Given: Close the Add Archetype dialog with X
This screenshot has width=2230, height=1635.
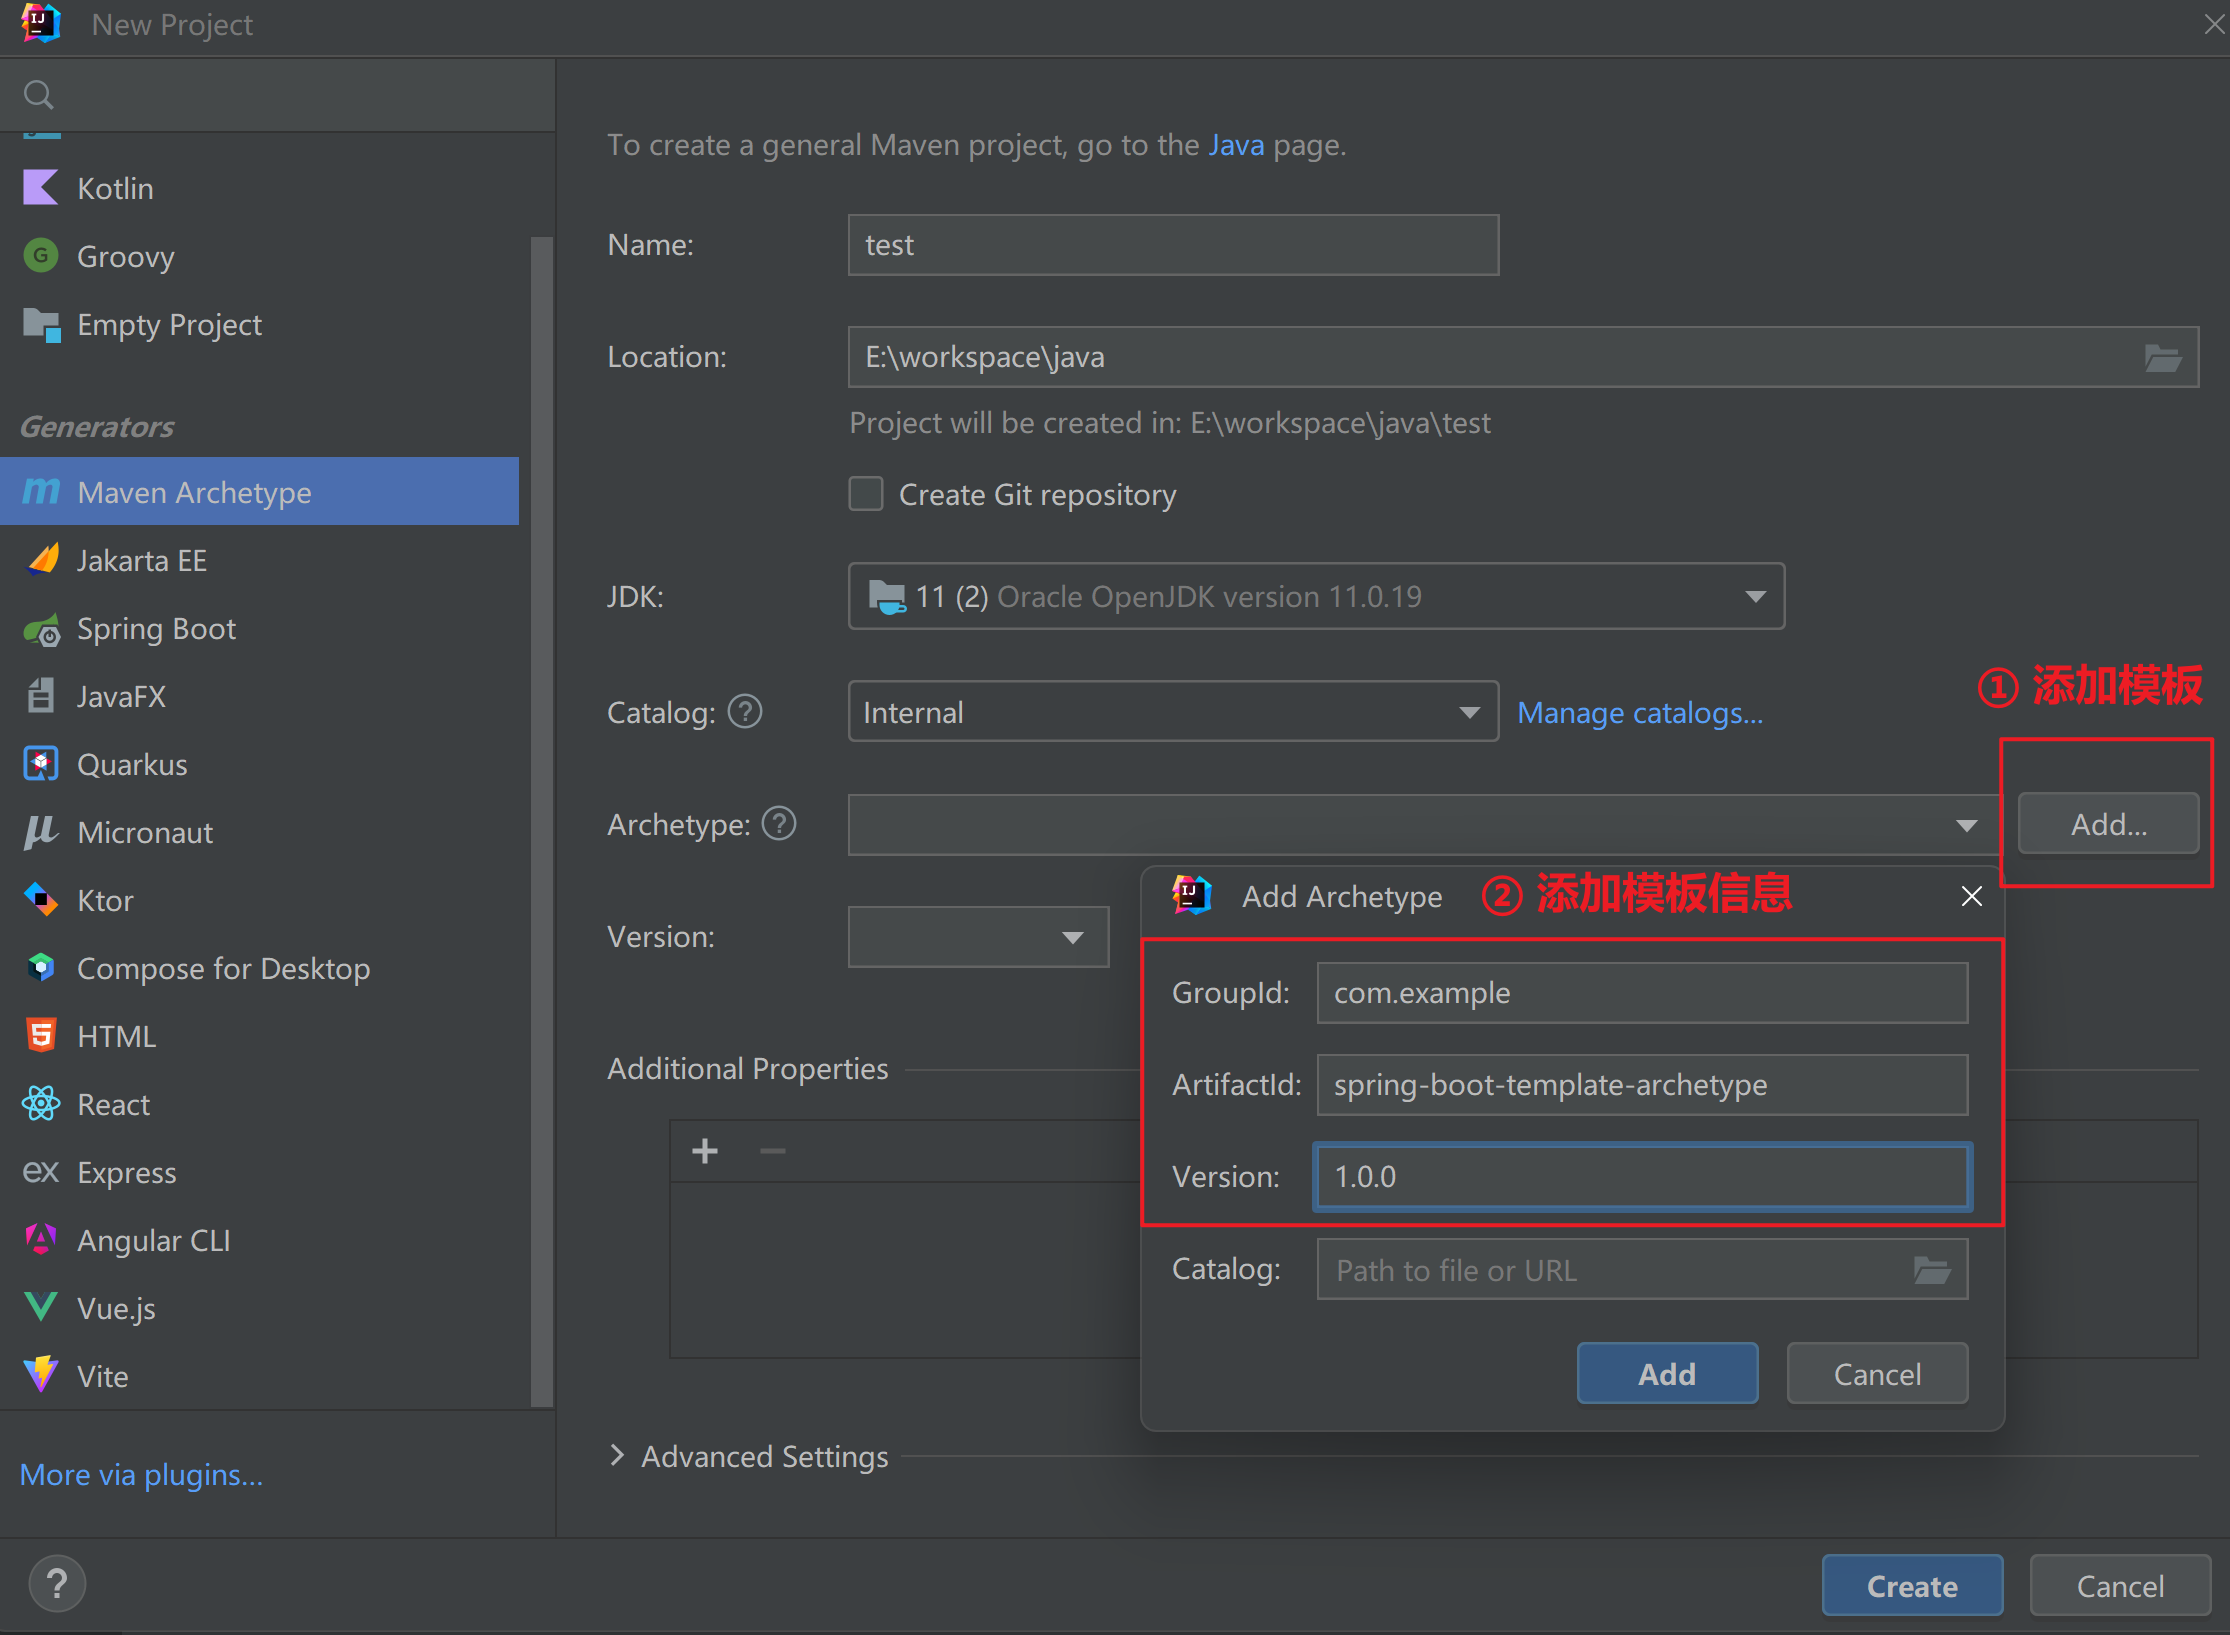Looking at the screenshot, I should click(x=1971, y=896).
